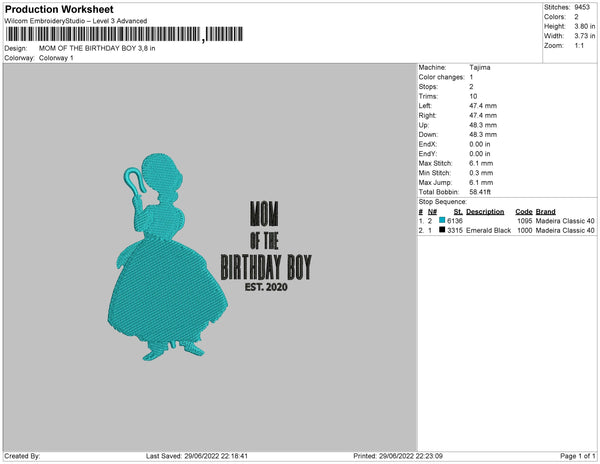This screenshot has width=600, height=464.
Task: Click the 'Printed: 29/06/2022' timestamp
Action: click(398, 456)
